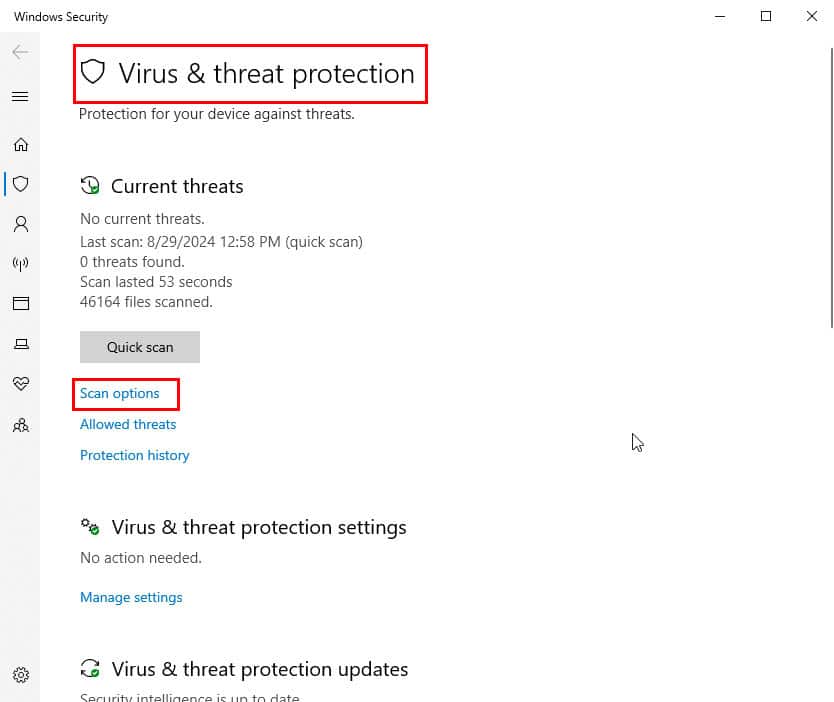Select Virus & threat protection shield in sidebar
Image resolution: width=834 pixels, height=702 pixels.
pyautogui.click(x=21, y=184)
